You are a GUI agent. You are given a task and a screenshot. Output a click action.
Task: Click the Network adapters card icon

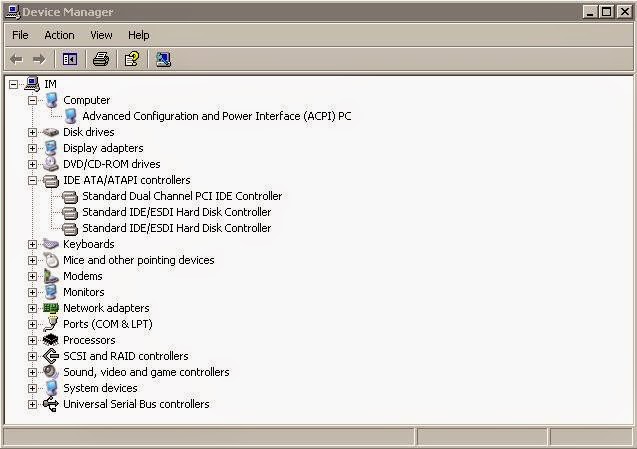[51, 308]
